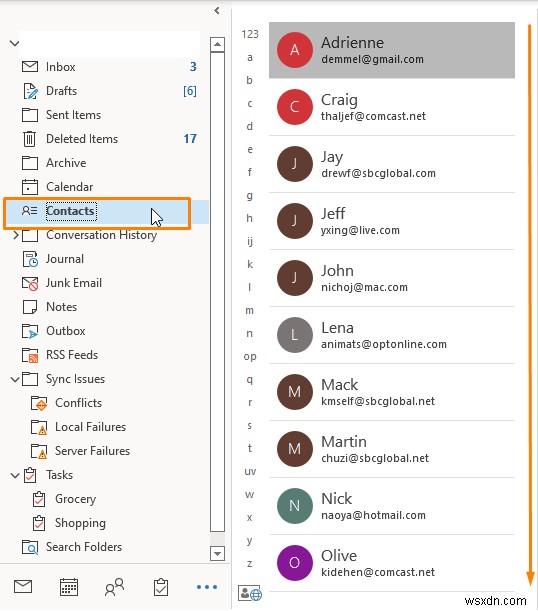538x611 pixels.
Task: Click the Grocery task list icon
Action: click(x=39, y=499)
